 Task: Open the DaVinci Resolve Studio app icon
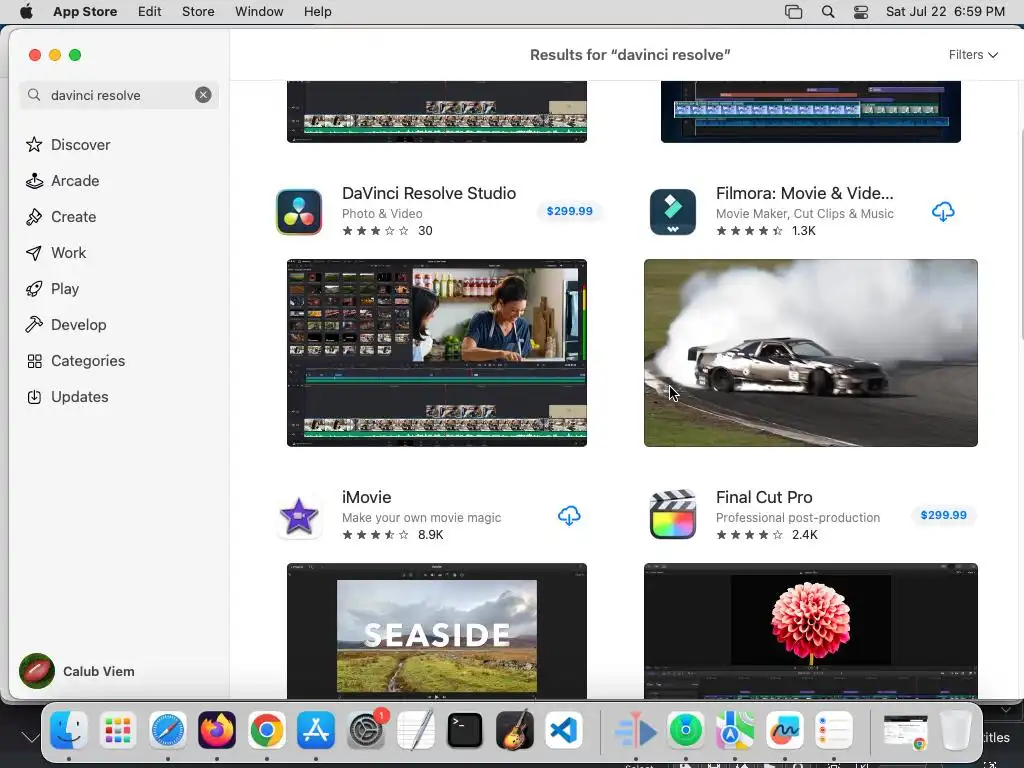pos(299,212)
